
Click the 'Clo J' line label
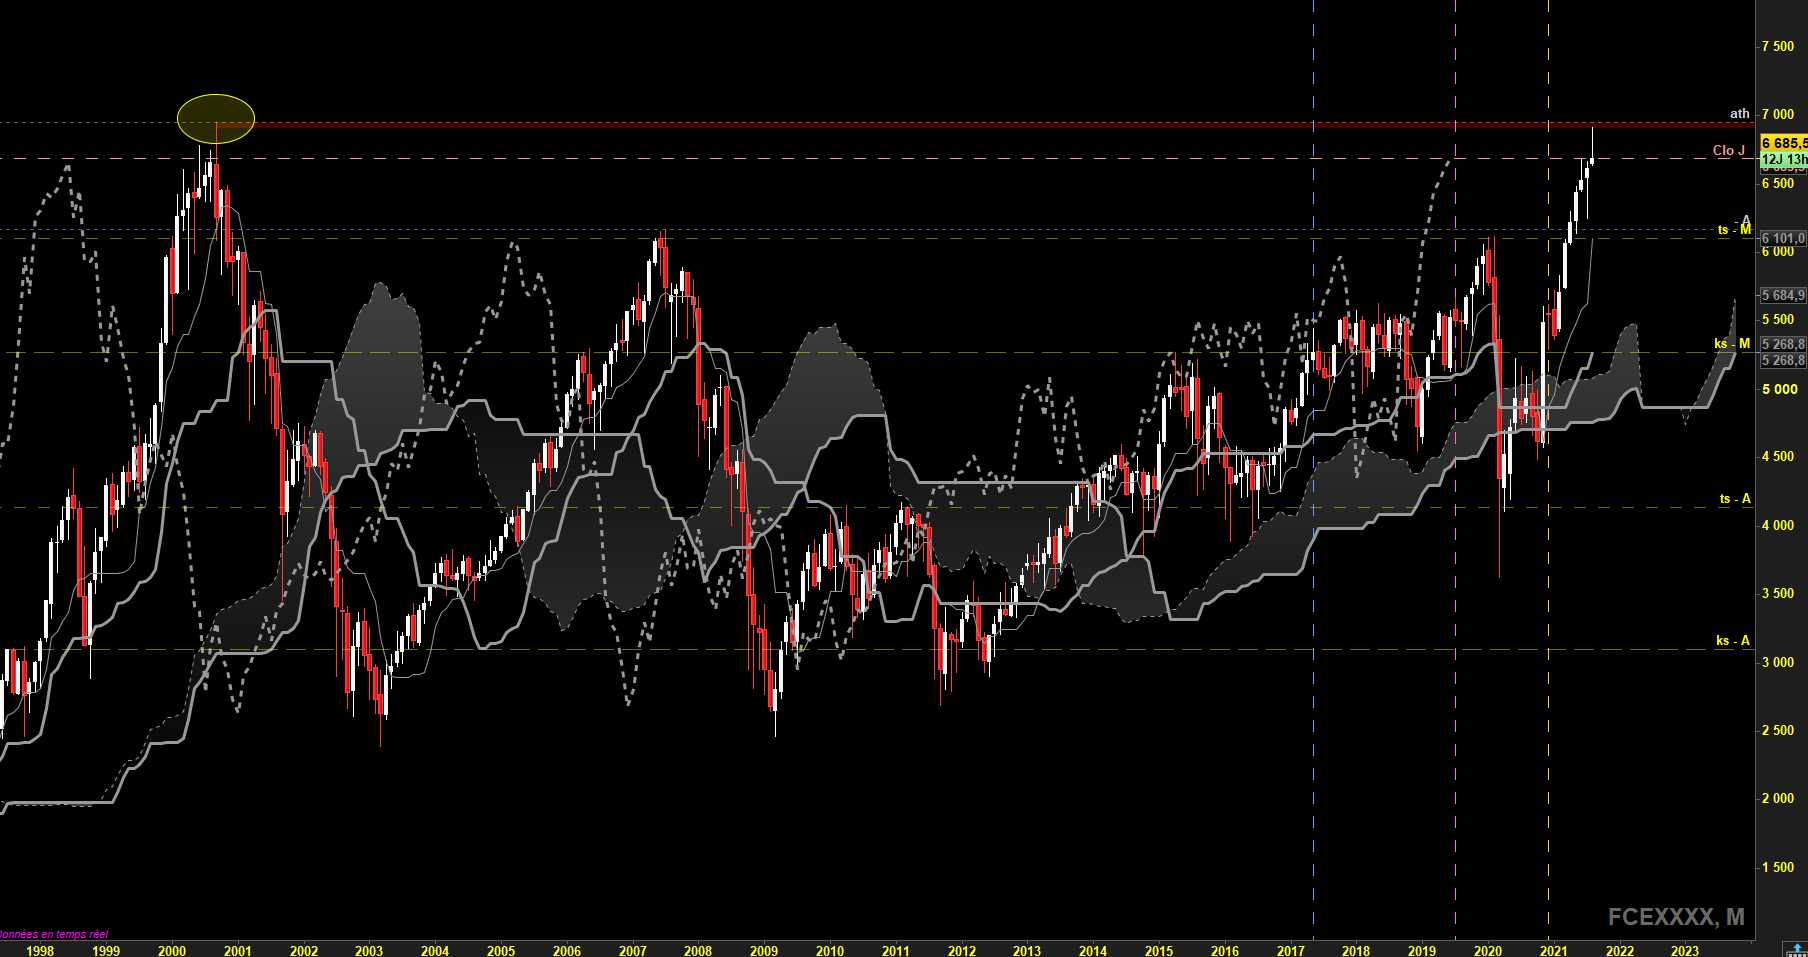(x=1729, y=151)
